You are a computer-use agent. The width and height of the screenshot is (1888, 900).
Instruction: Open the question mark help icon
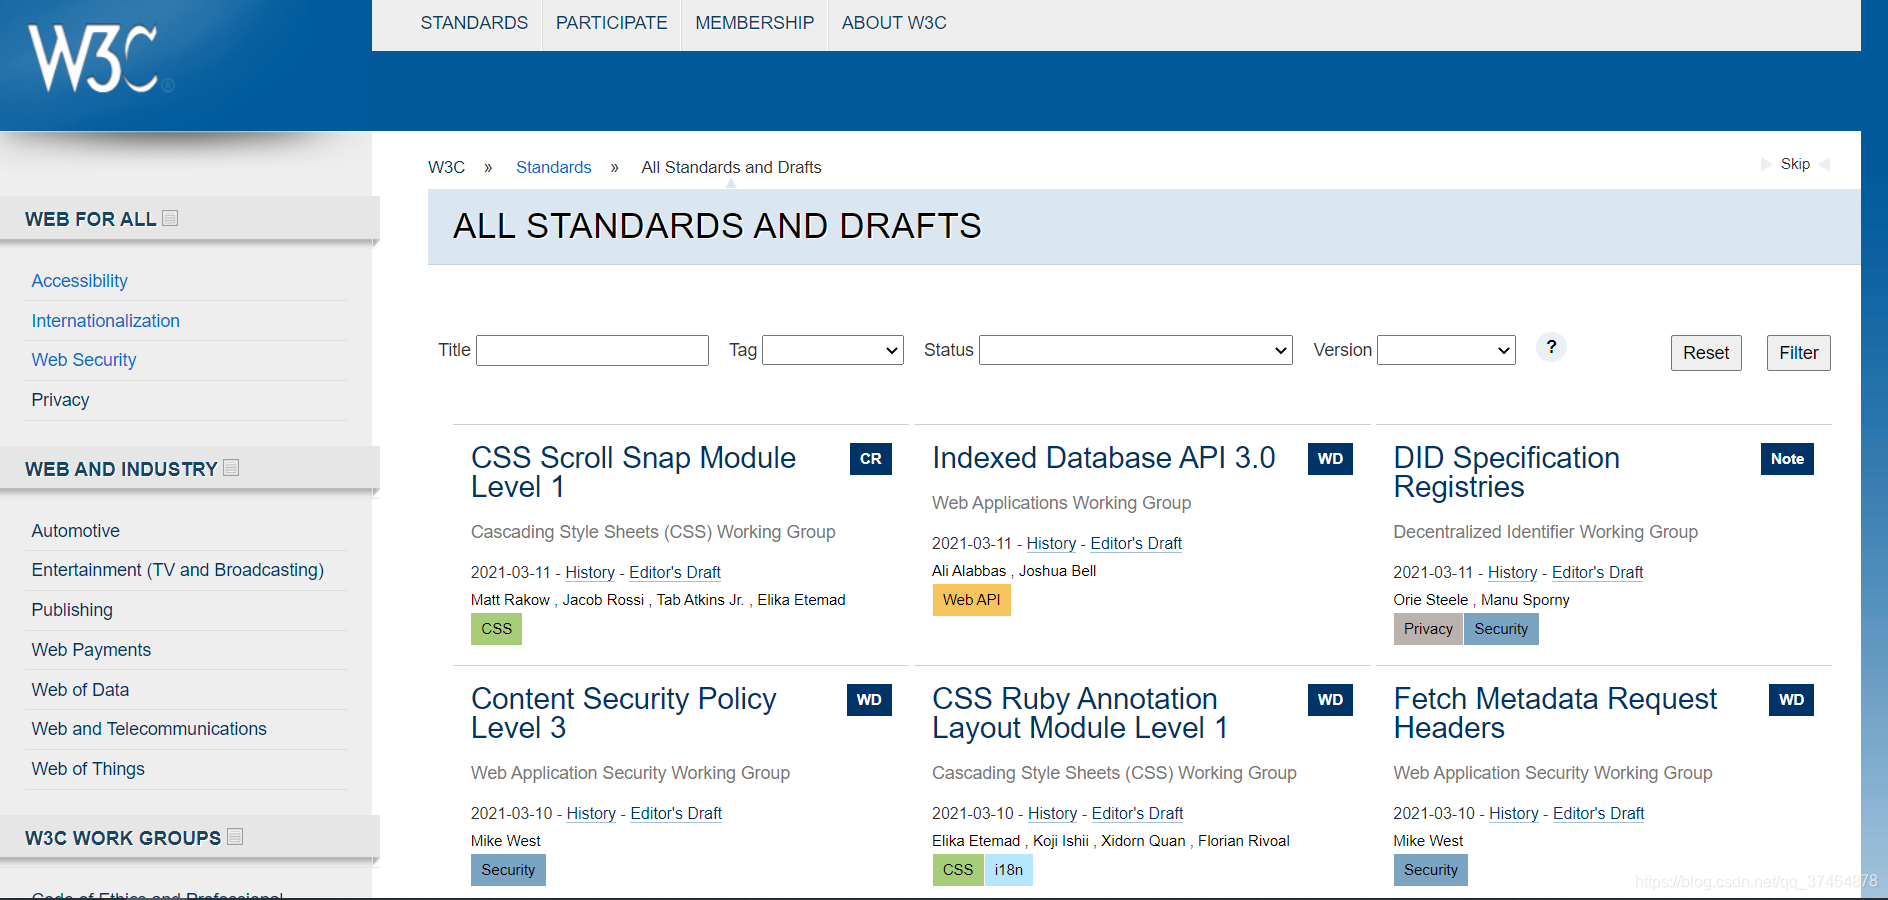pos(1551,347)
